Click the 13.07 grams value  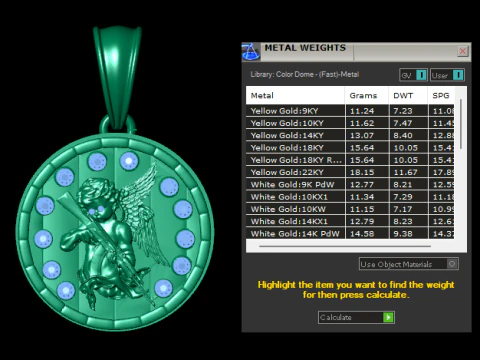[362, 136]
